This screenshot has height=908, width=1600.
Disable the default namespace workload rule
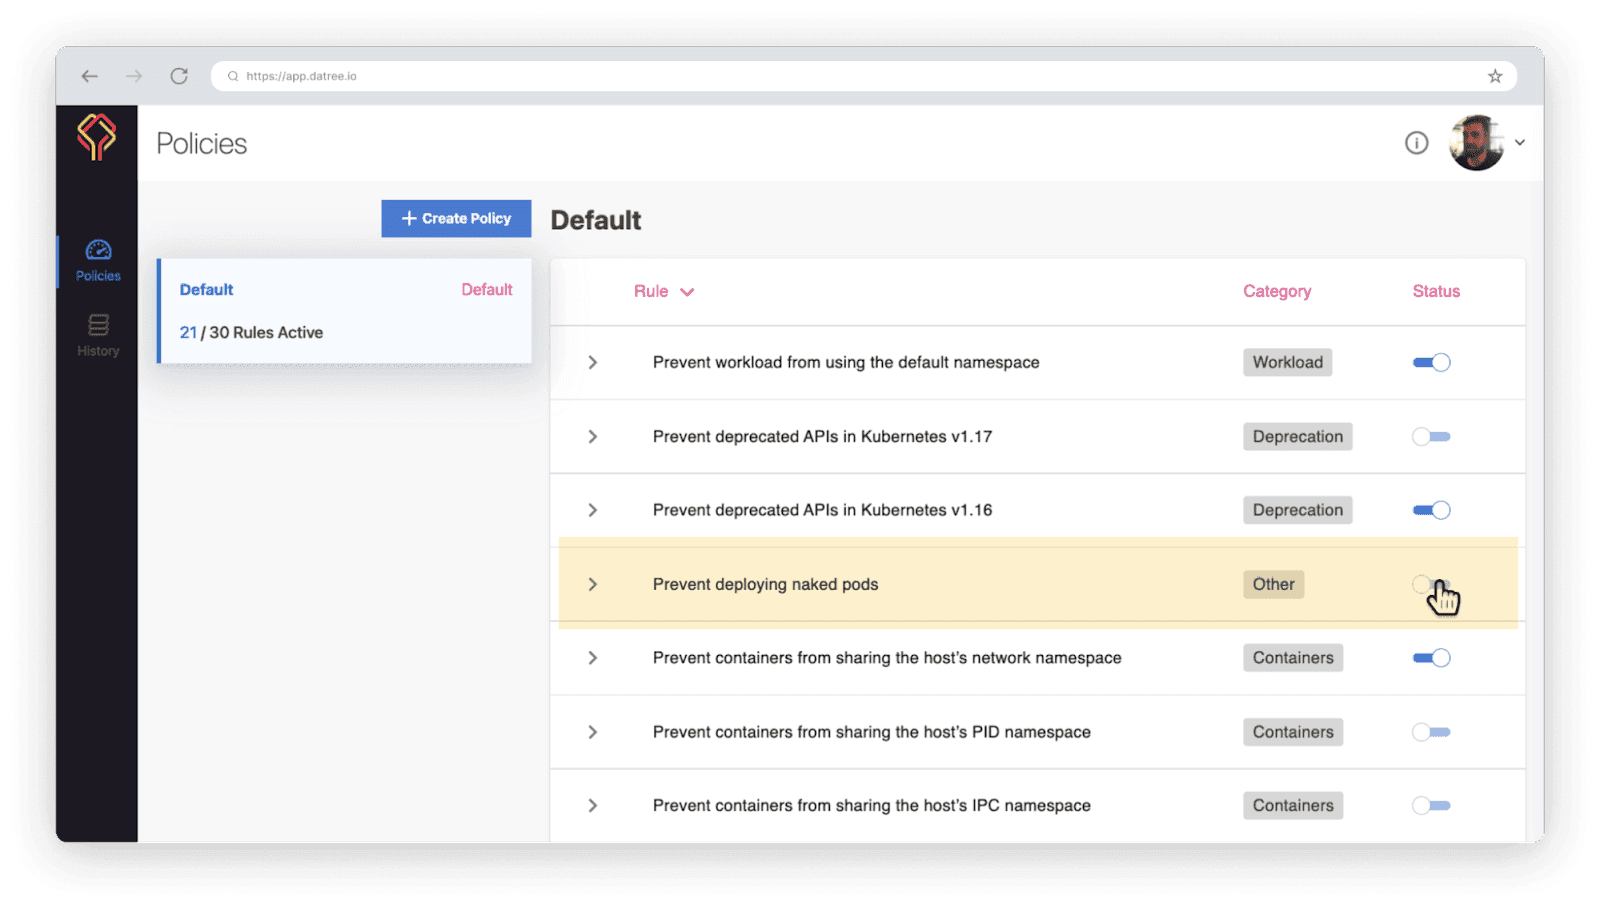click(x=1431, y=363)
